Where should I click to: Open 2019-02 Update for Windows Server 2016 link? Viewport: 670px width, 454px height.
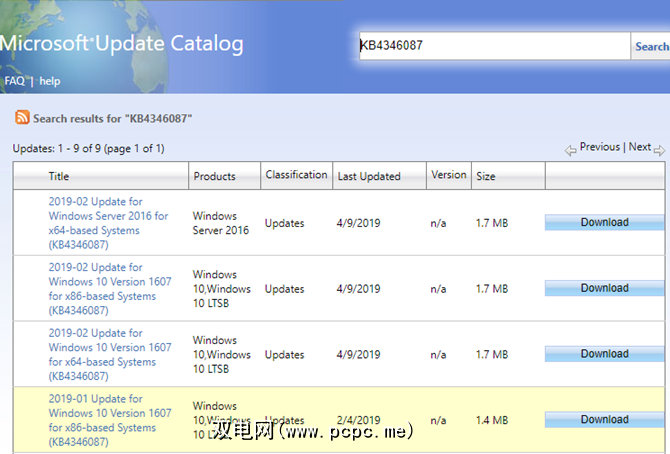[x=109, y=223]
